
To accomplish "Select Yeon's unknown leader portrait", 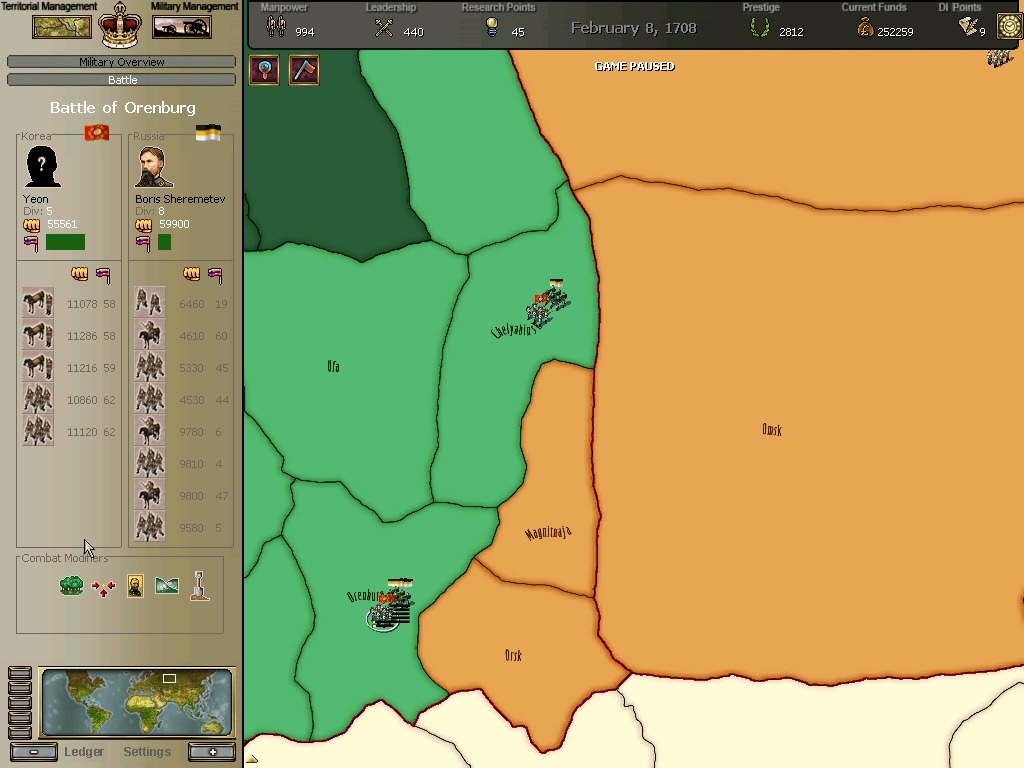I will click(x=42, y=167).
